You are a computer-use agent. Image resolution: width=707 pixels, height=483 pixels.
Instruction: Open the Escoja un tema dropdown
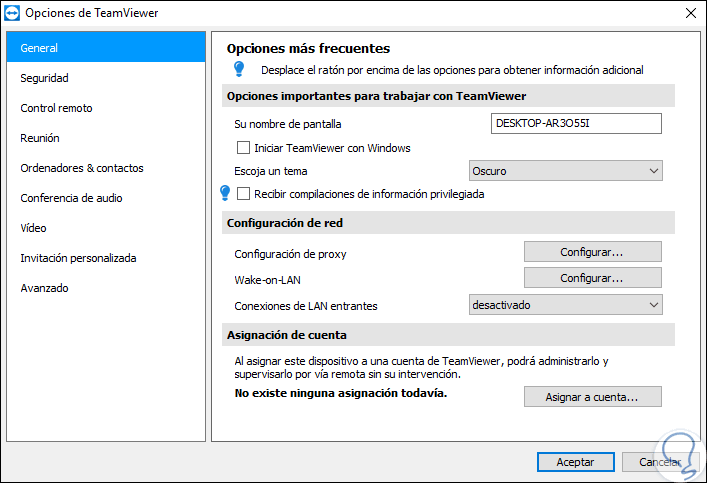[x=565, y=171]
